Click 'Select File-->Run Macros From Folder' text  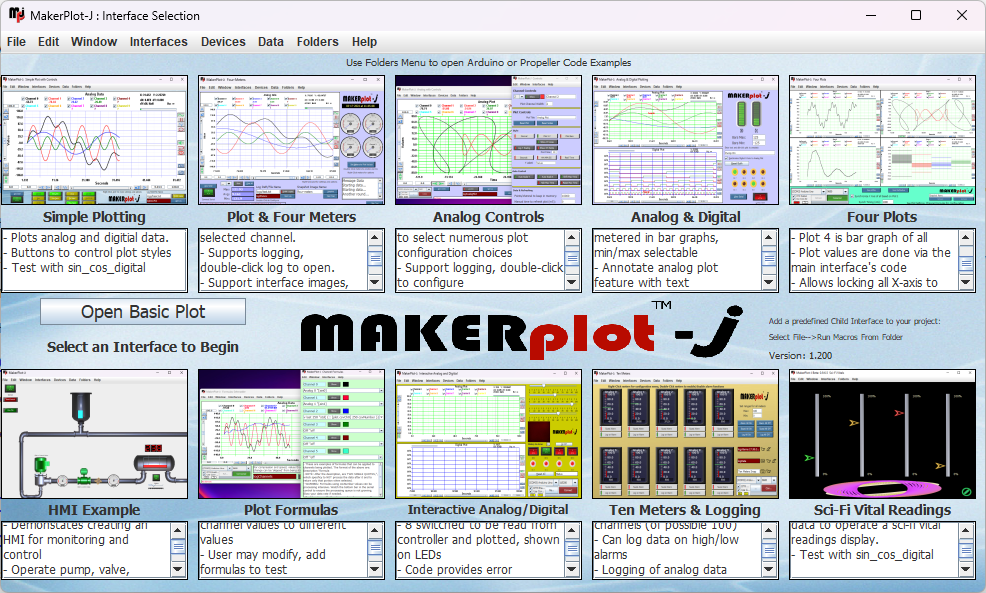[x=835, y=338]
